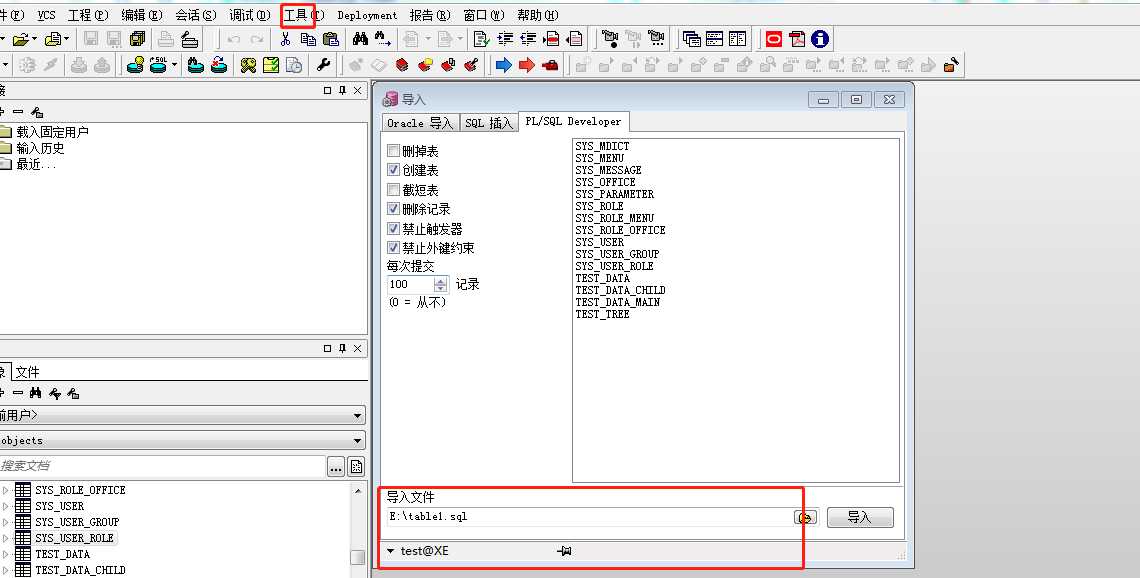
Task: Click the Copy toolbar icon
Action: tap(308, 39)
